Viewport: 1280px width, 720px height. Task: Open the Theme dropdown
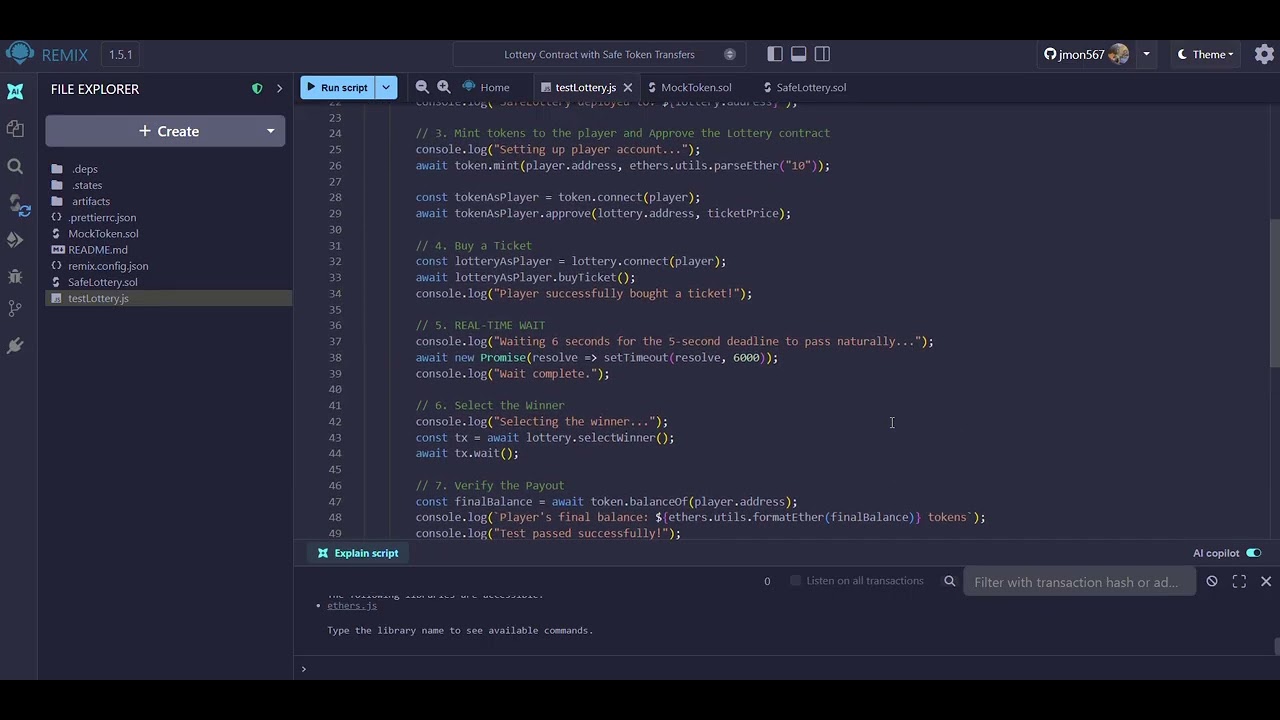pyautogui.click(x=1205, y=54)
